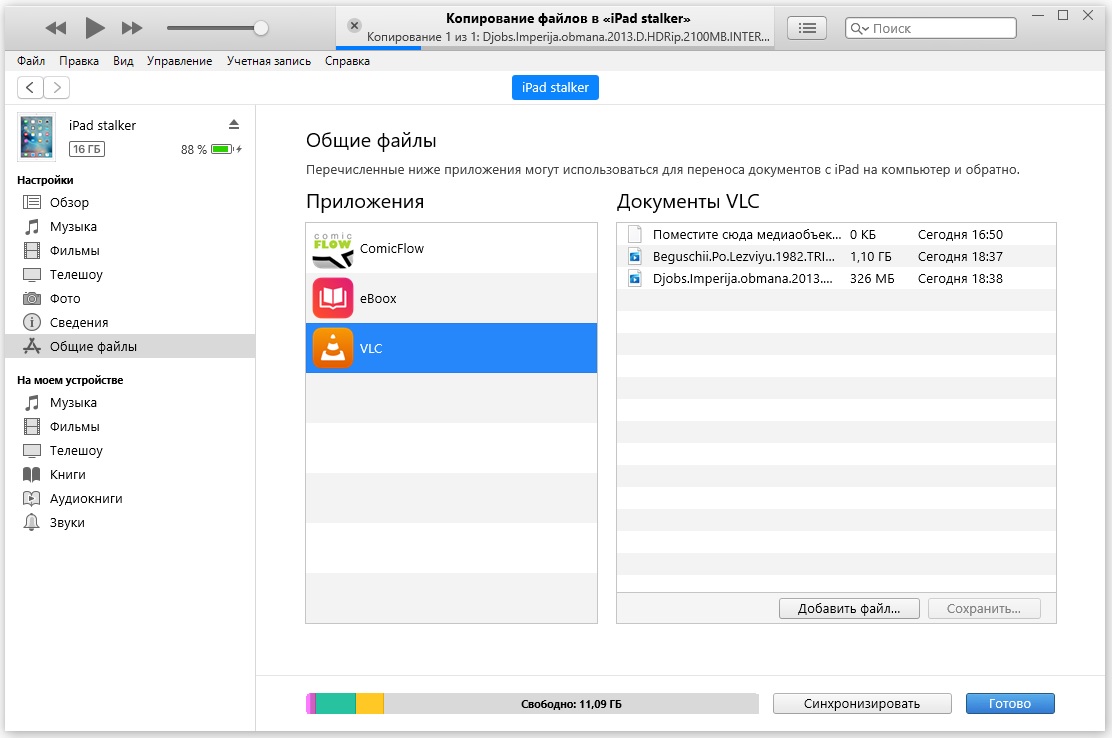Image resolution: width=1112 pixels, height=738 pixels.
Task: Click the Сегодня 16:50 date cell
Action: [960, 235]
